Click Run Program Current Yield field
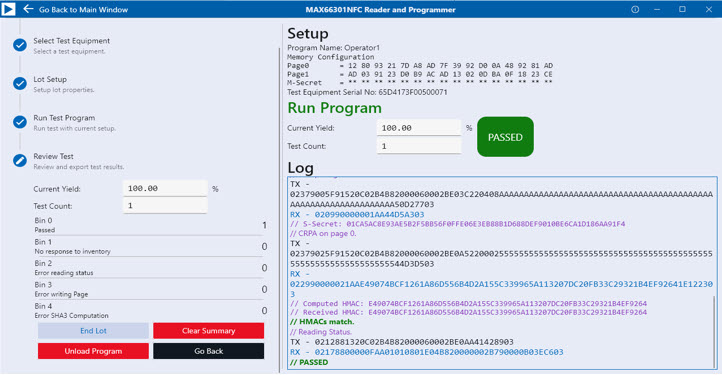The image size is (722, 375). 419,128
